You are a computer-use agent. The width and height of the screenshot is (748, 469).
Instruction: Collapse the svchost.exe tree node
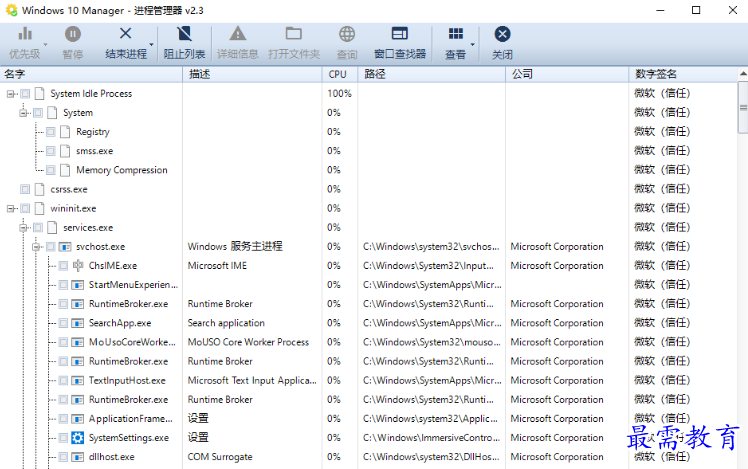tap(35, 247)
